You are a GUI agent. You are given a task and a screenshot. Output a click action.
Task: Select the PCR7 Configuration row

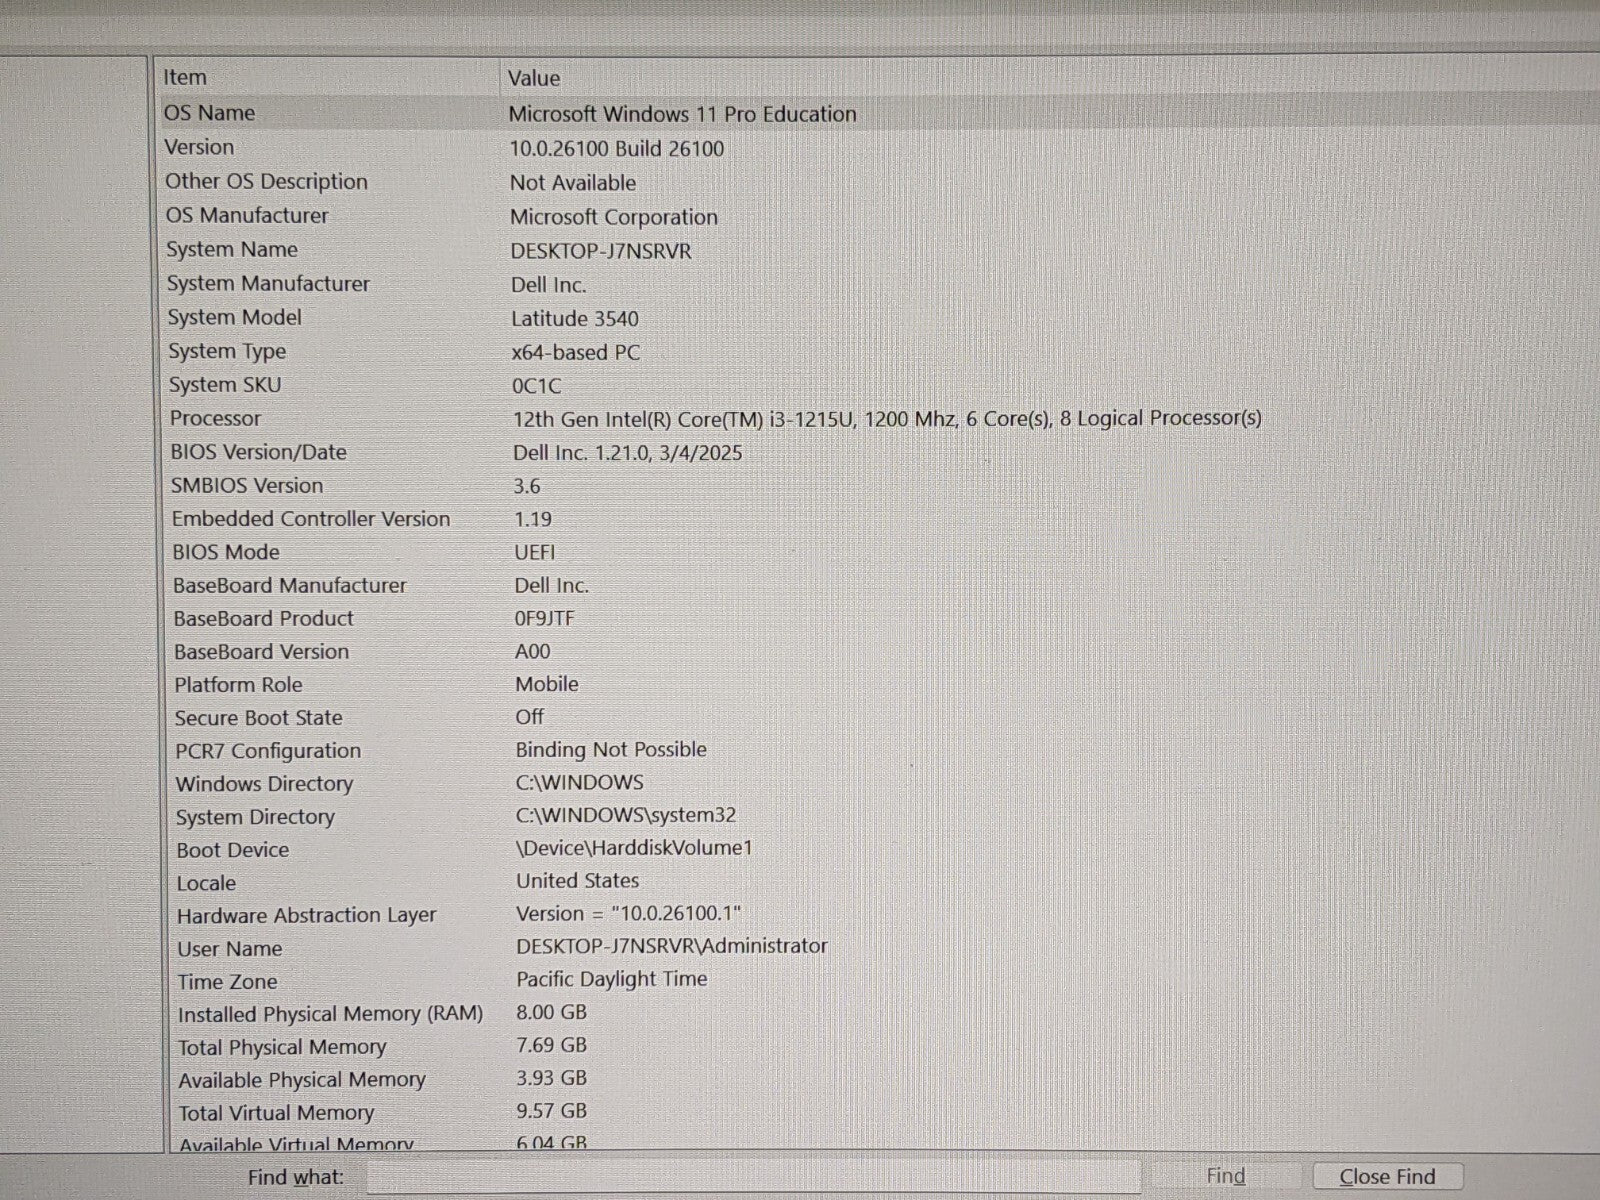pyautogui.click(x=268, y=750)
